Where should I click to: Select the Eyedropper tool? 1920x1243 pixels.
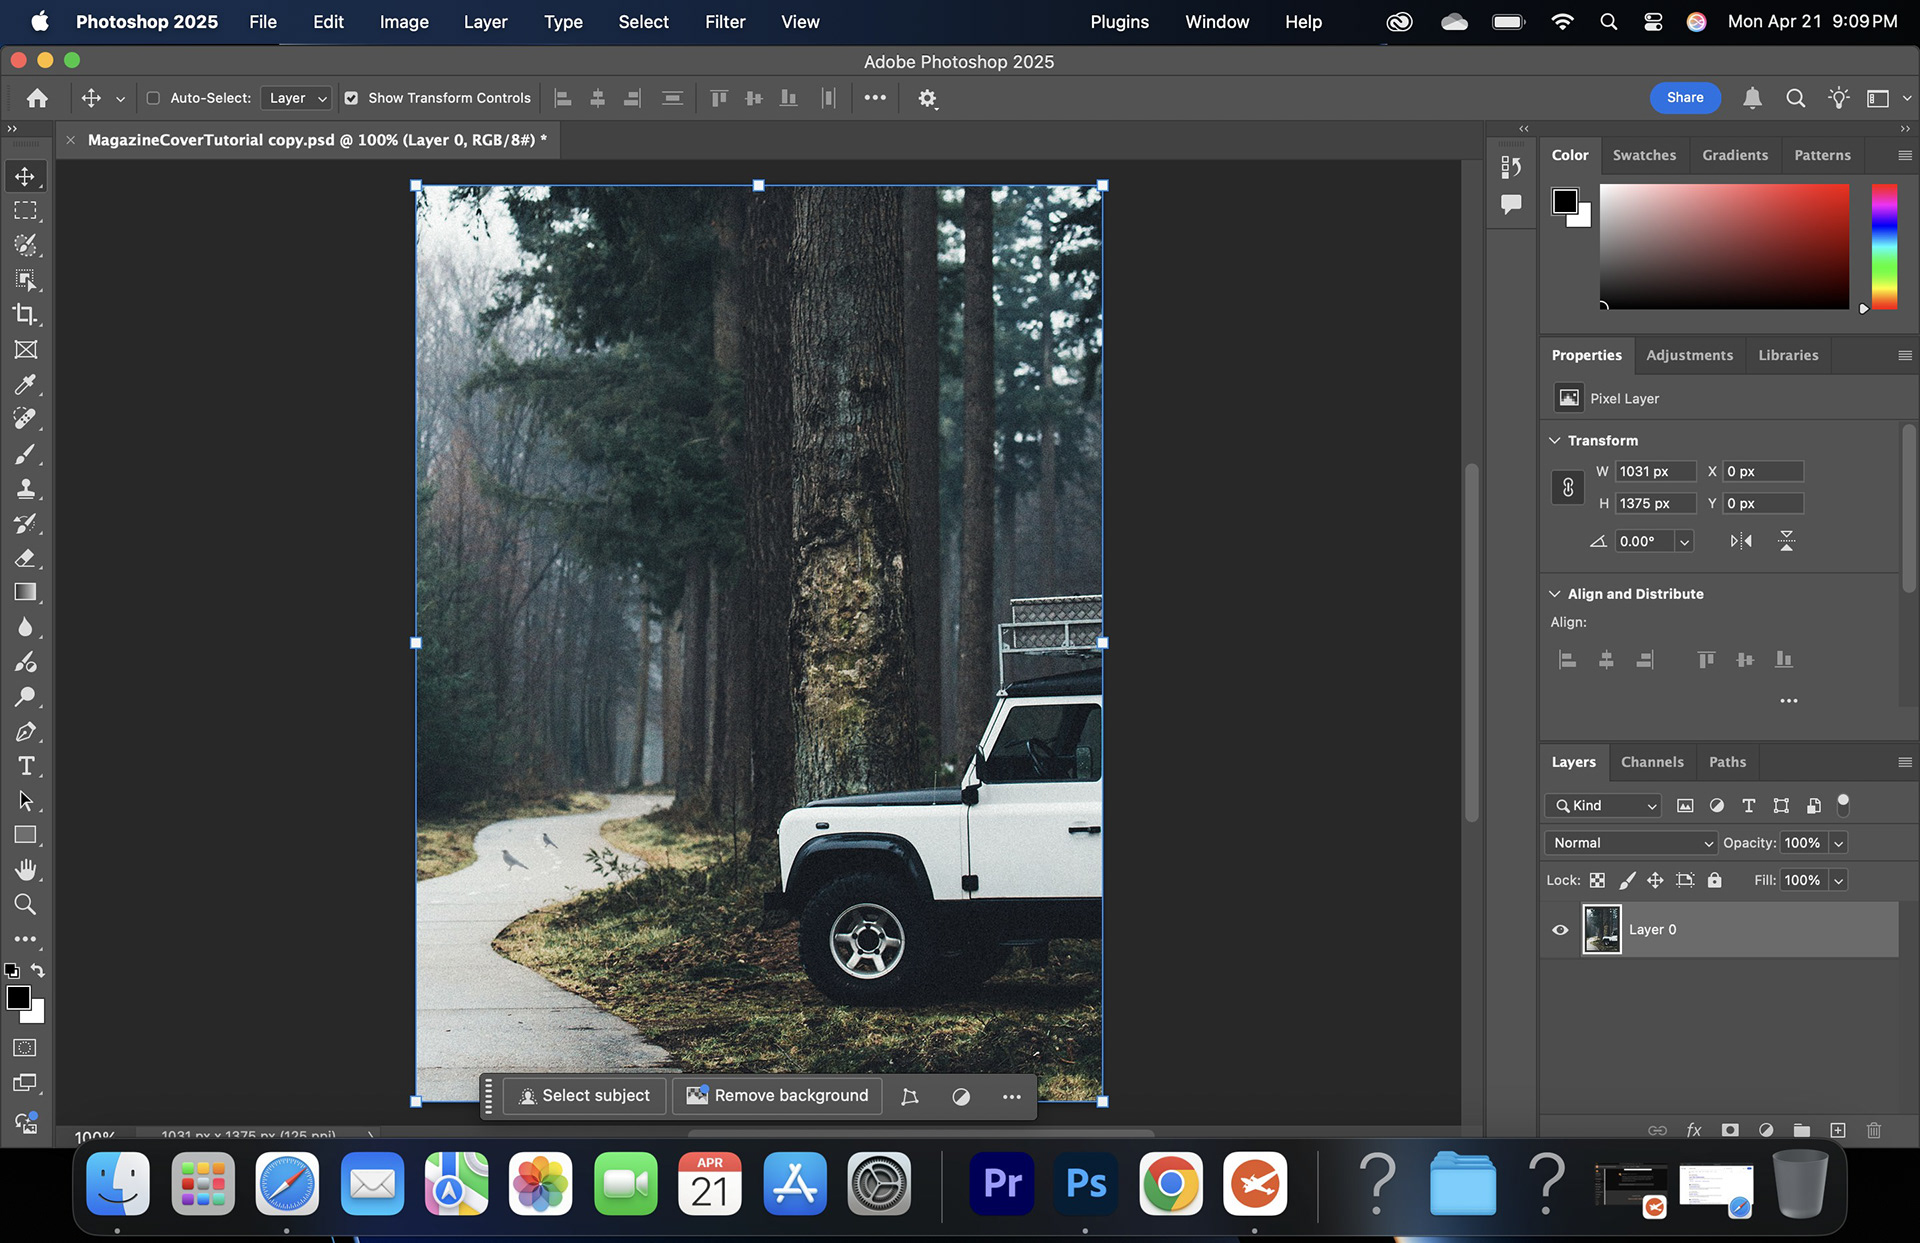tap(26, 385)
